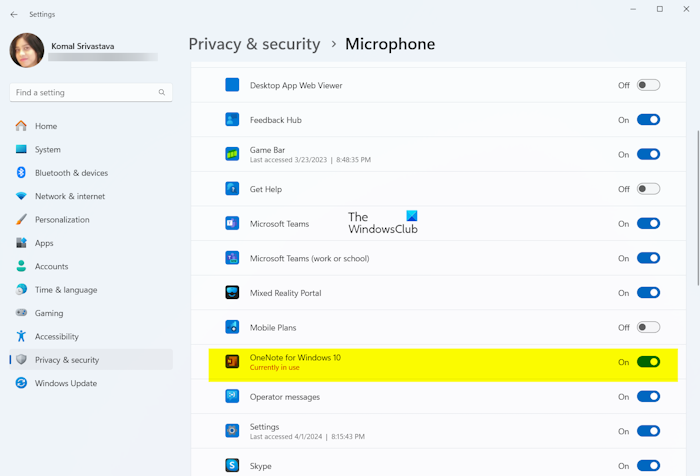Click the Mixed Reality Portal icon

coord(232,292)
